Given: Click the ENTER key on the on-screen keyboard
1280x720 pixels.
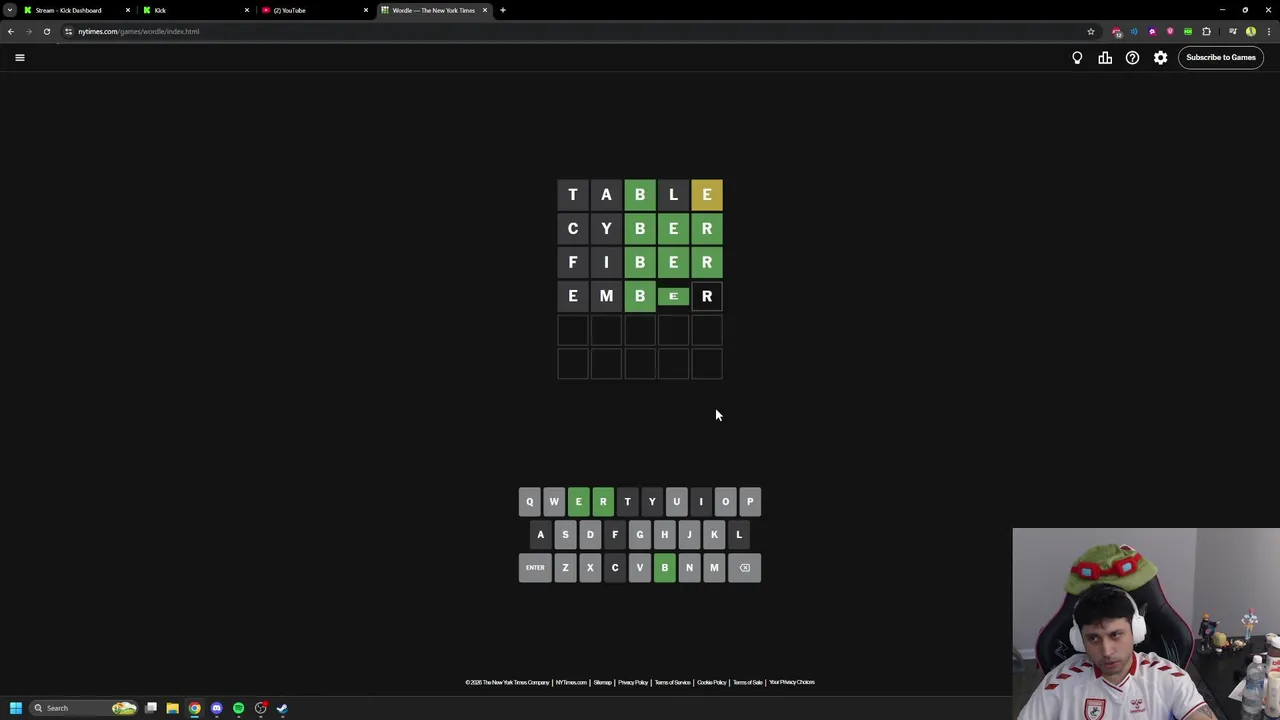Looking at the screenshot, I should (x=535, y=568).
